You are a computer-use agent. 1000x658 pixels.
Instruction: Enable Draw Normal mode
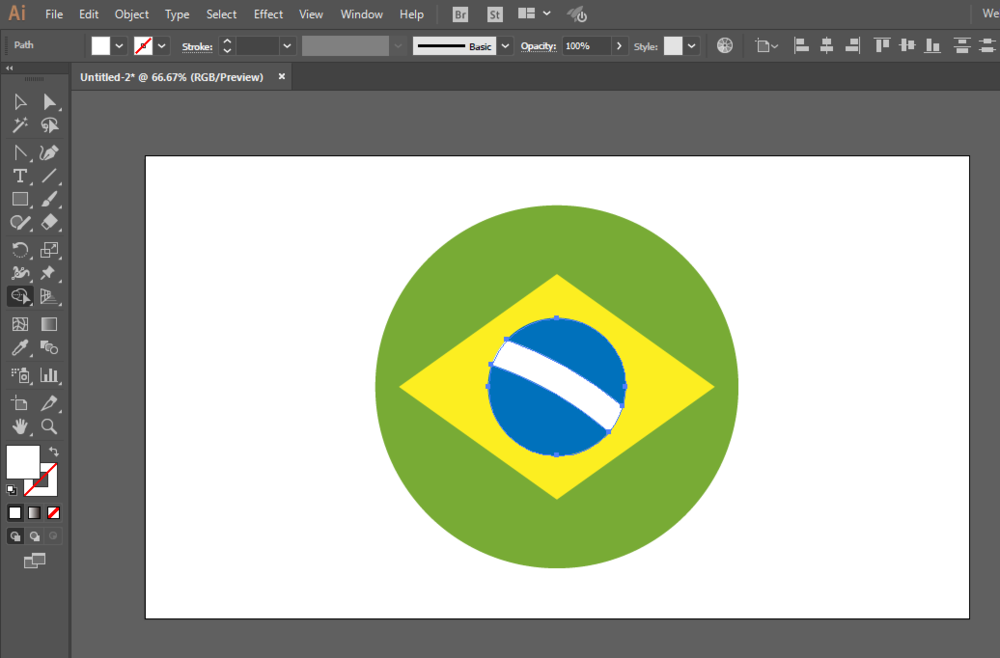click(15, 536)
